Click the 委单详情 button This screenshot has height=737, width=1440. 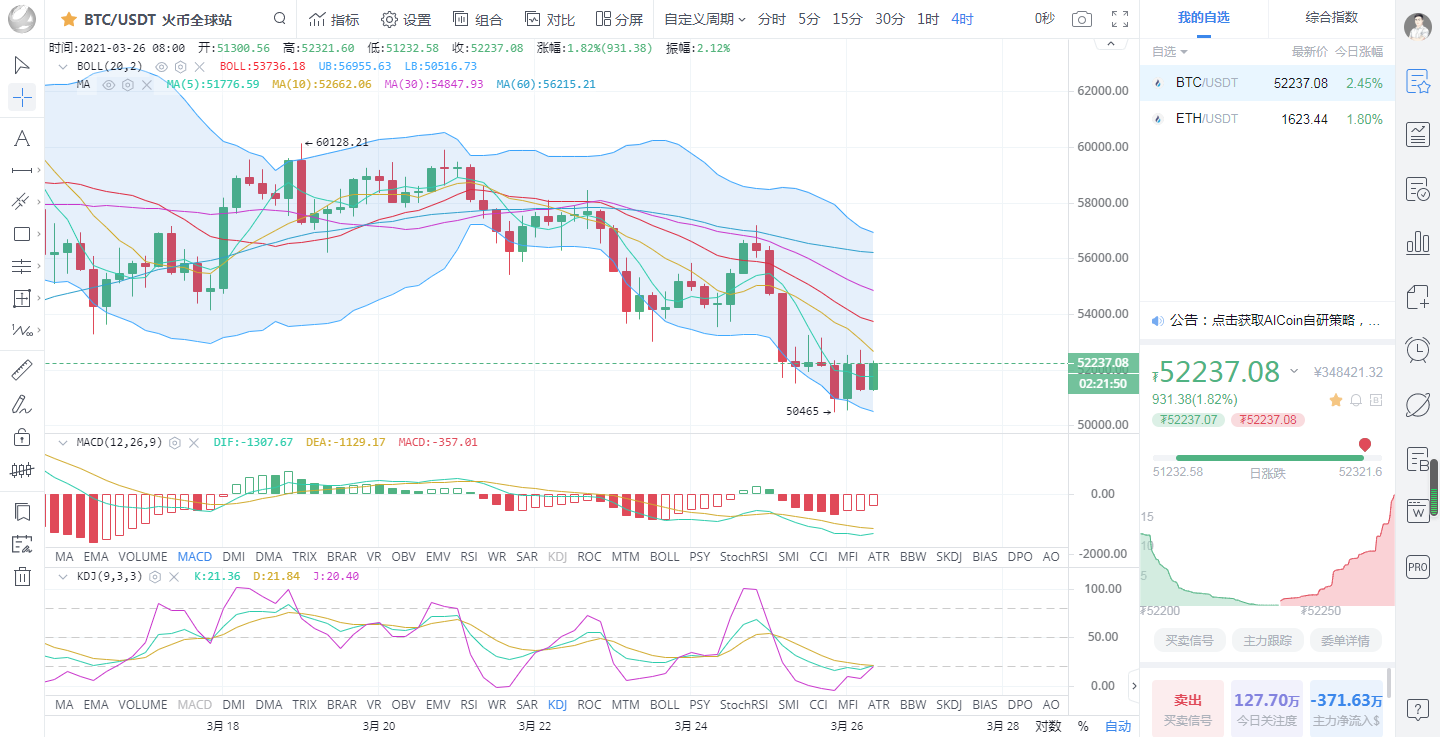tap(1345, 640)
